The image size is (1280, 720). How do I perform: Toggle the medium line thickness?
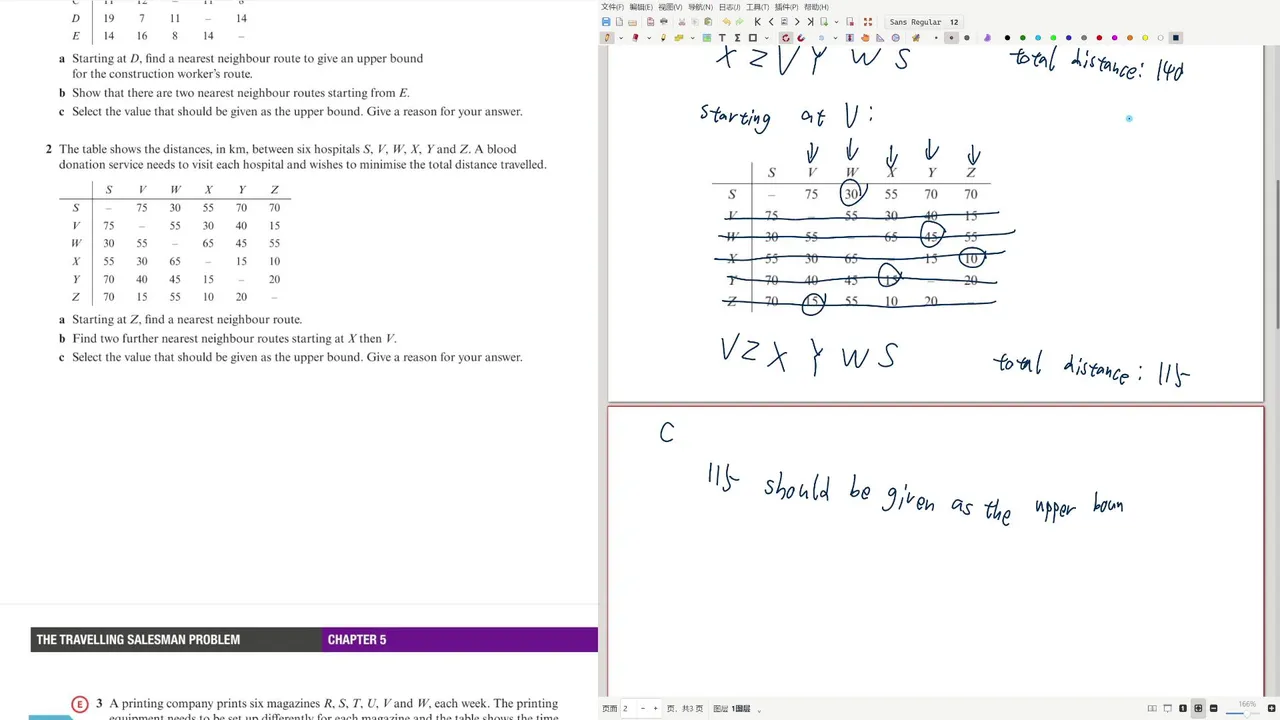pos(951,38)
